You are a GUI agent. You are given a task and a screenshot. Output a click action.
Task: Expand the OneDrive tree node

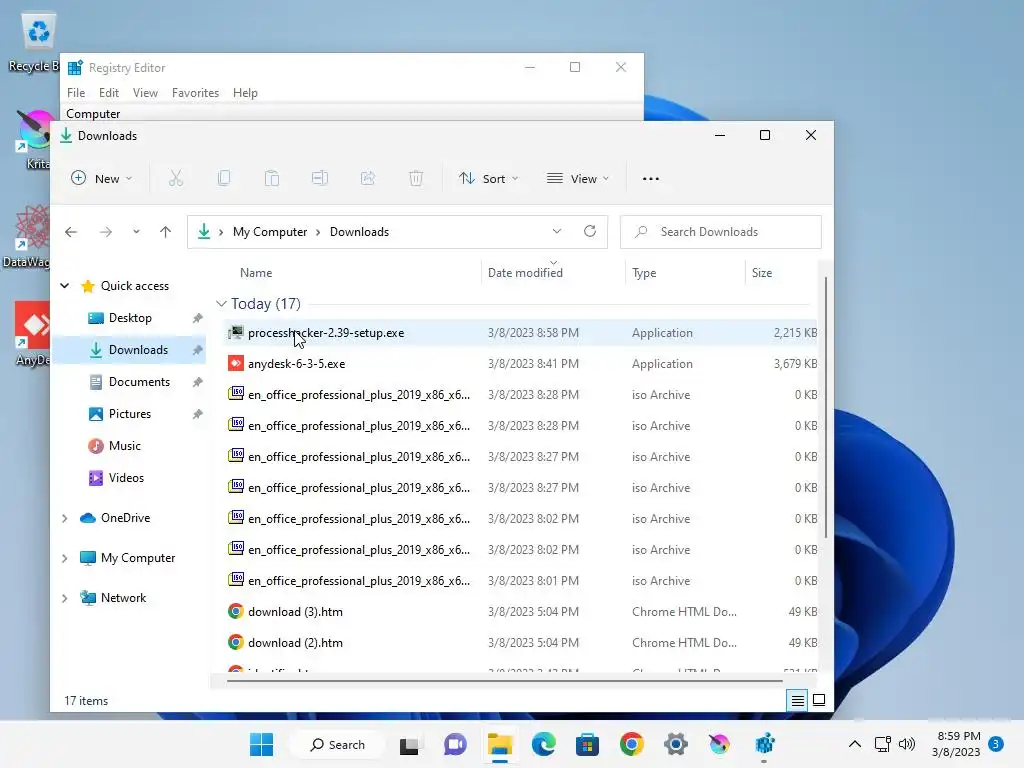pos(64,519)
